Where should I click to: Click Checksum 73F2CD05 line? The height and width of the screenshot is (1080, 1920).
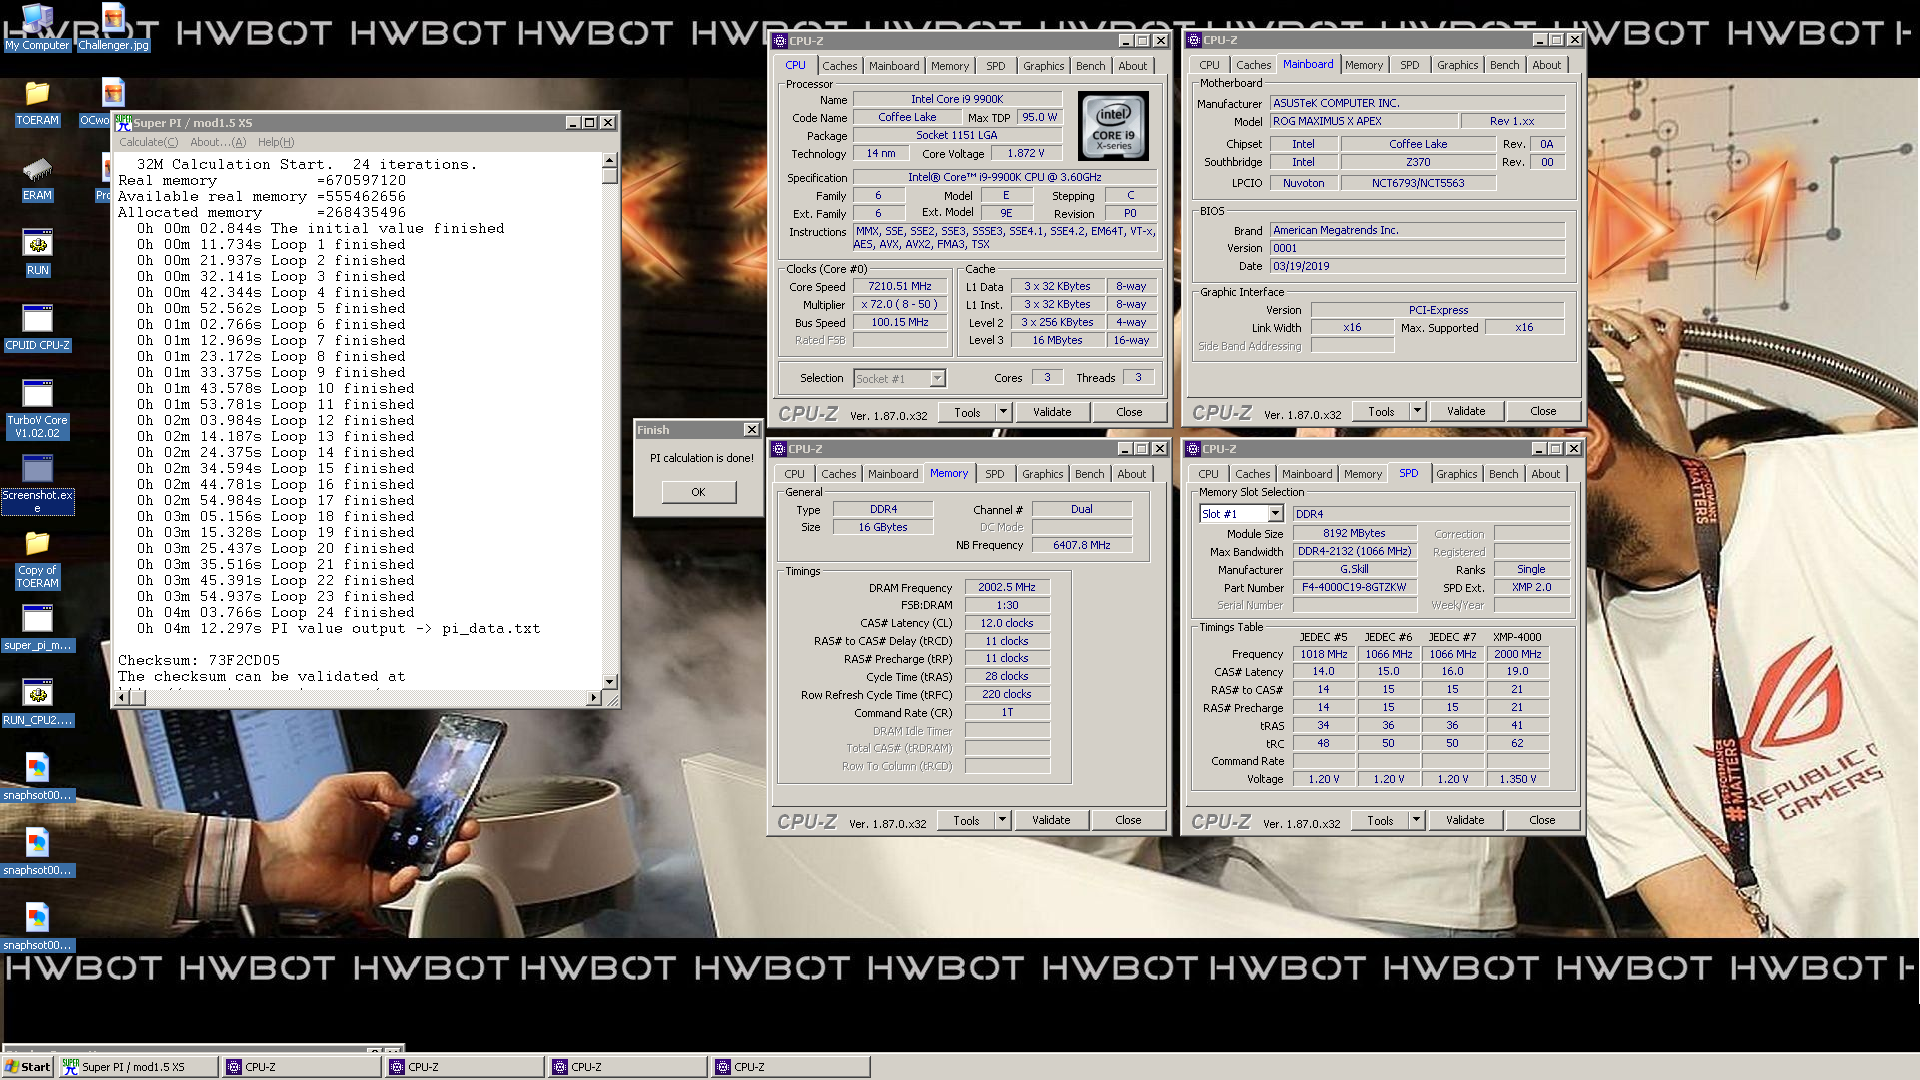click(199, 660)
